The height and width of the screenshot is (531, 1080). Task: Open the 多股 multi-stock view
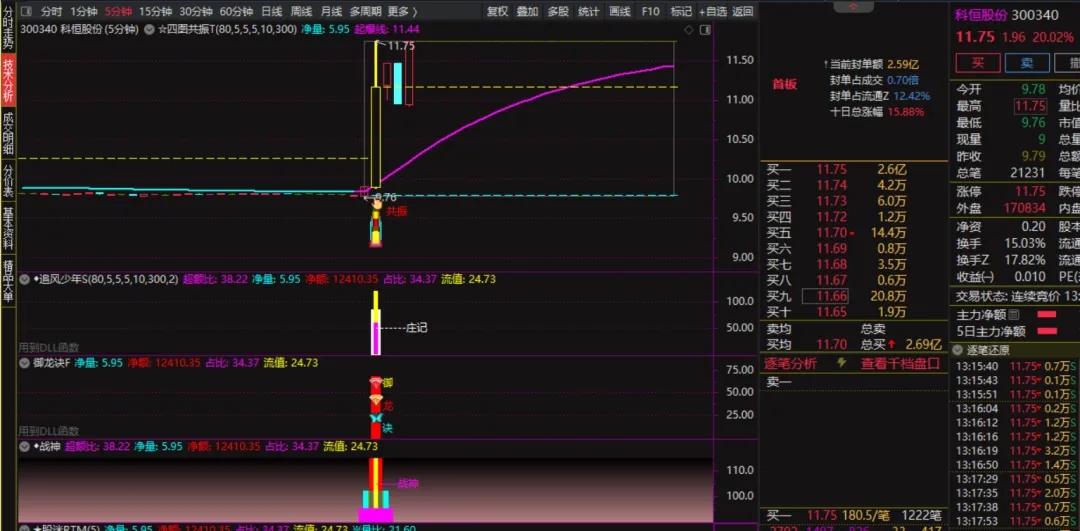[558, 11]
